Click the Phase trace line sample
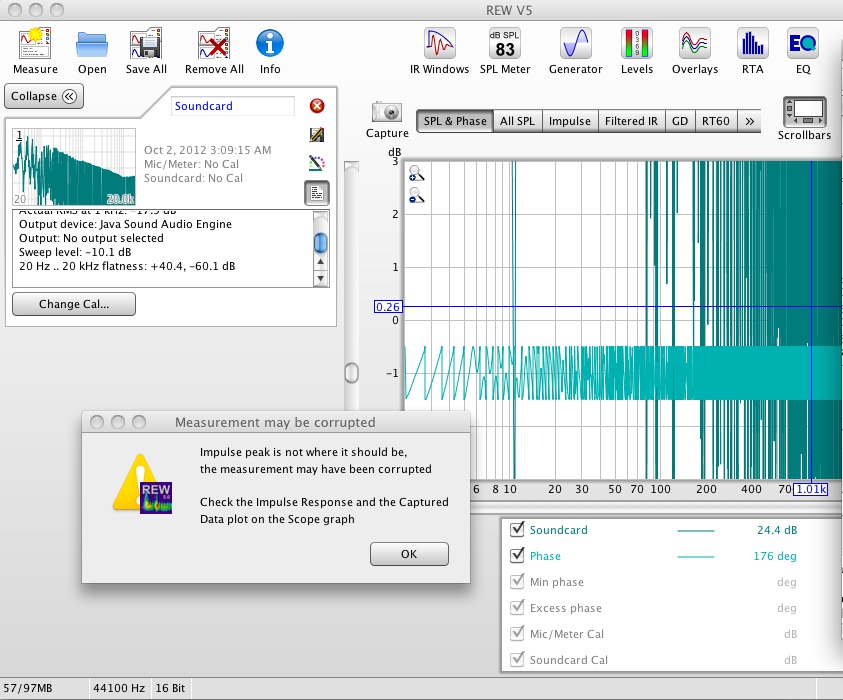 696,556
